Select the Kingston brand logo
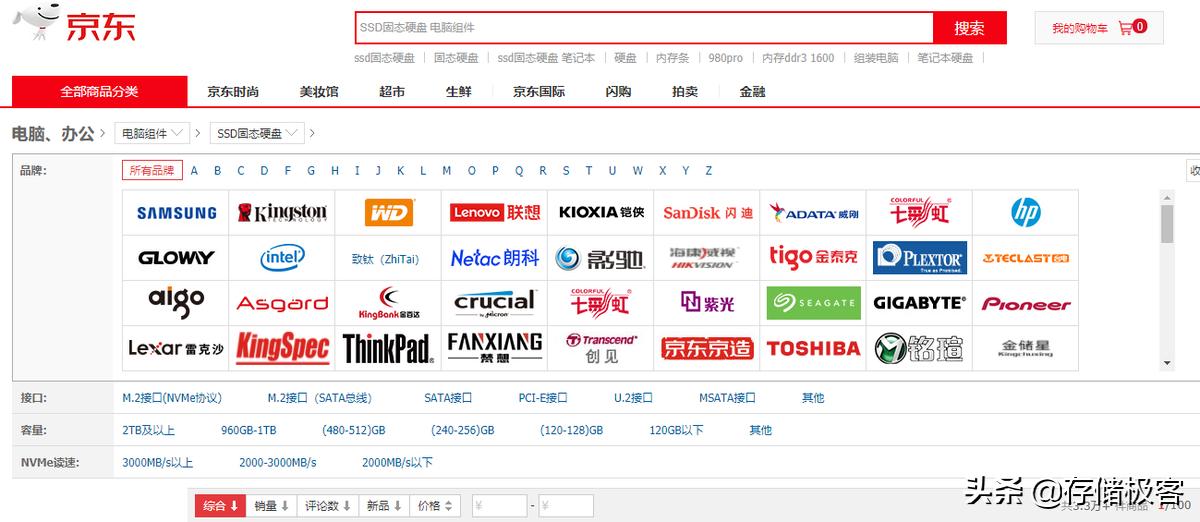The width and height of the screenshot is (1200, 522). [x=282, y=213]
